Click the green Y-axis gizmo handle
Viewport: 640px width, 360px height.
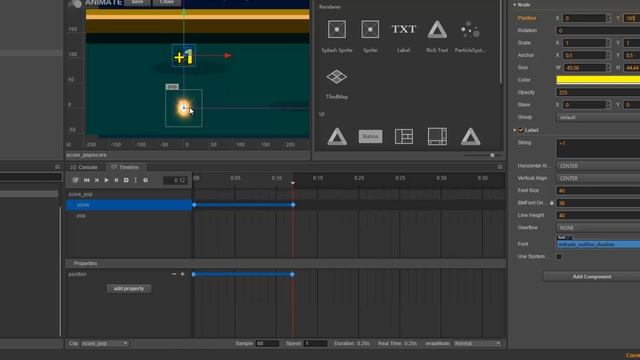[184, 13]
